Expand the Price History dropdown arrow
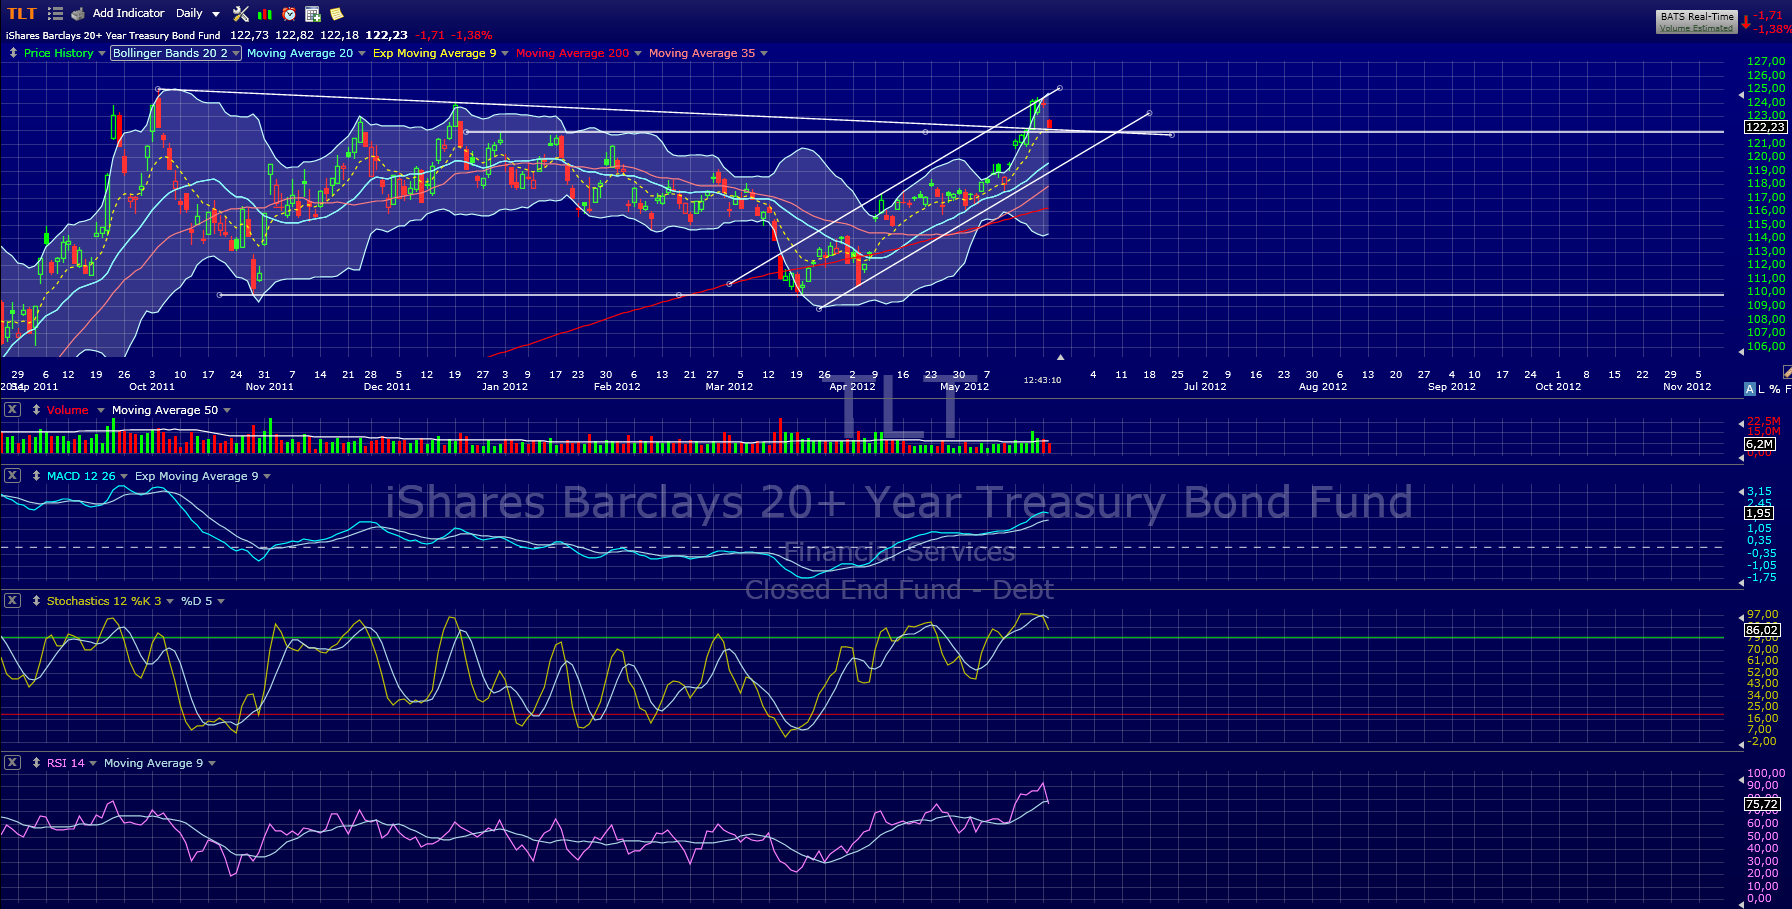 tap(102, 54)
